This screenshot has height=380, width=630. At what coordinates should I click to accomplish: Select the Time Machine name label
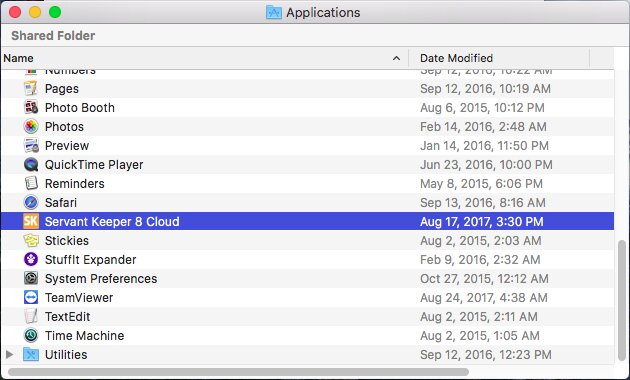click(x=84, y=335)
